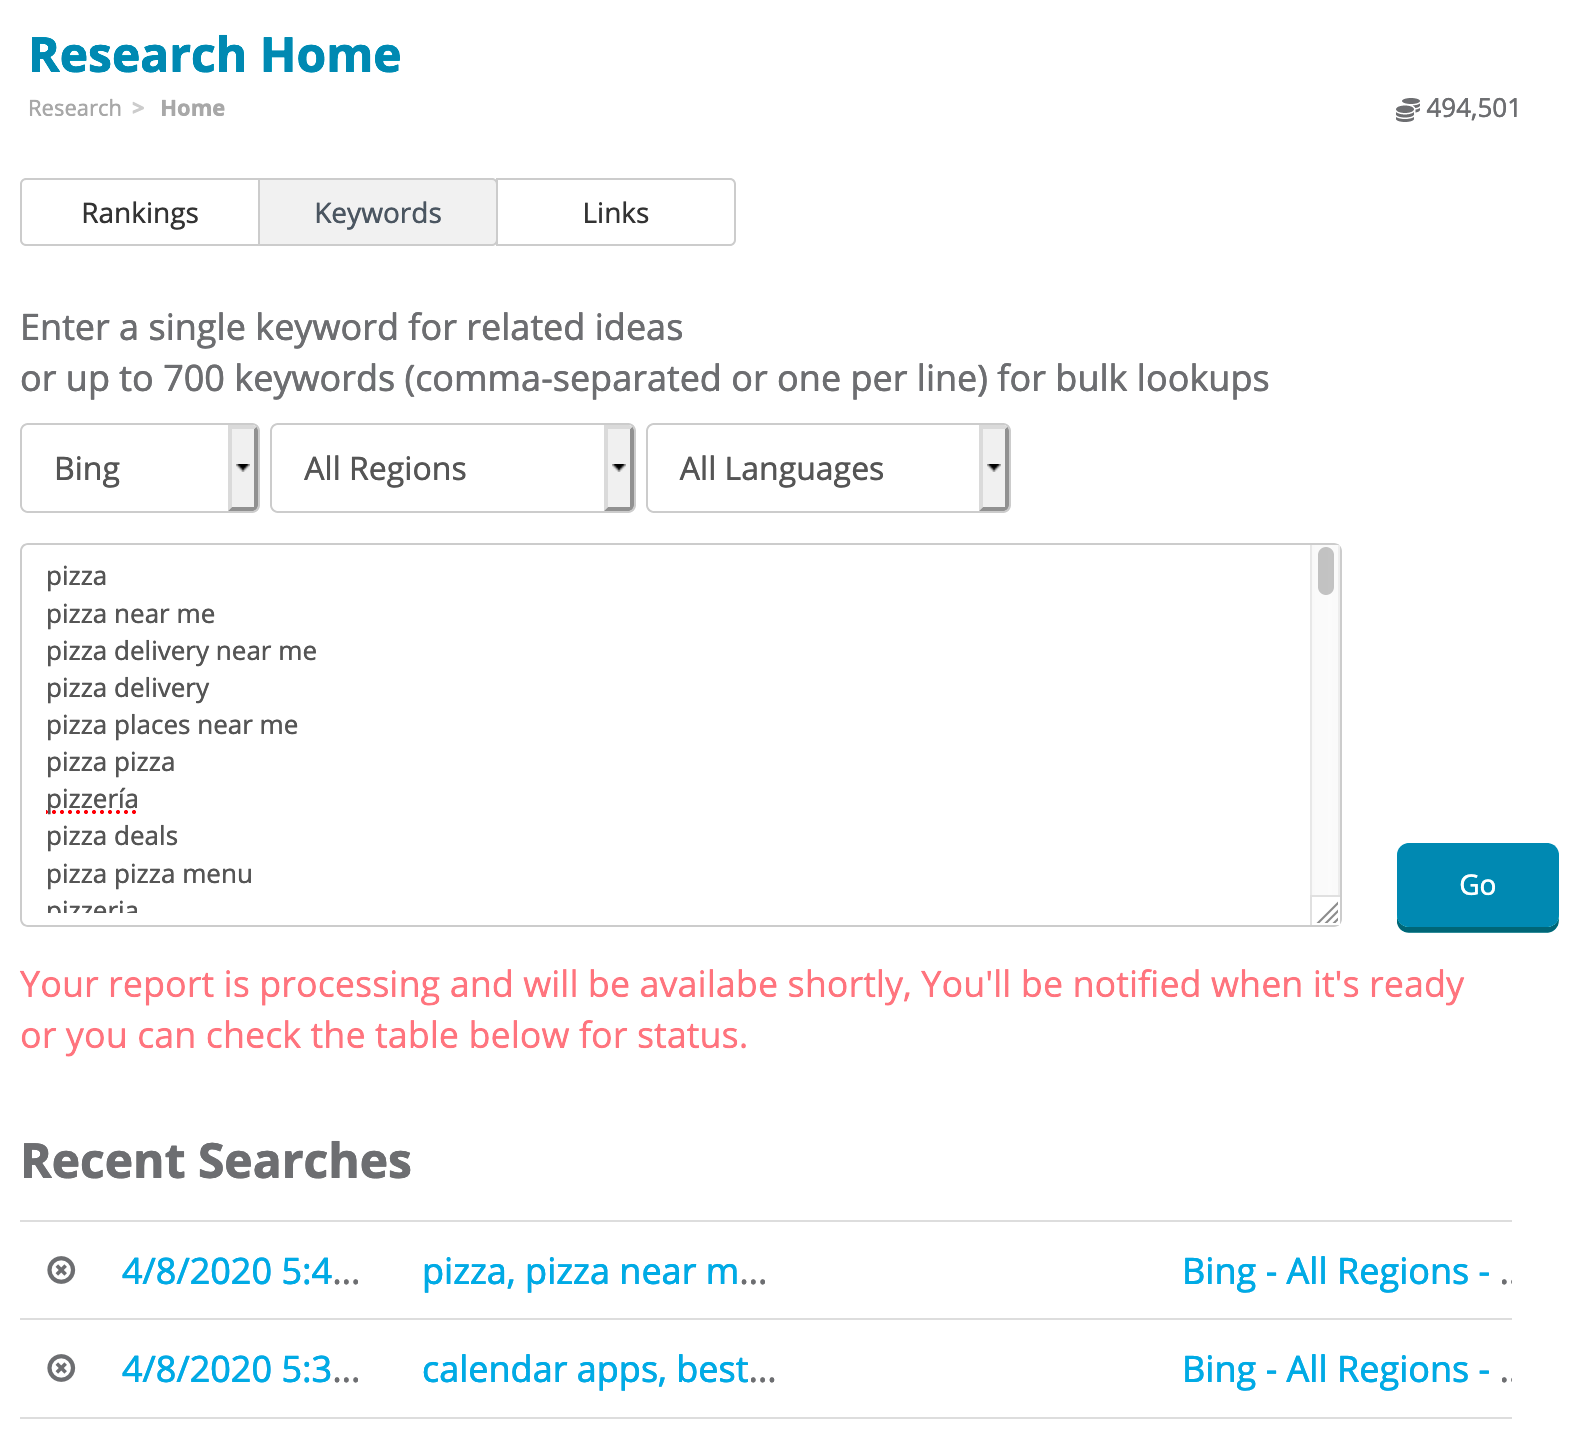Open the calendar apps recent search
The image size is (1574, 1436).
tap(598, 1369)
